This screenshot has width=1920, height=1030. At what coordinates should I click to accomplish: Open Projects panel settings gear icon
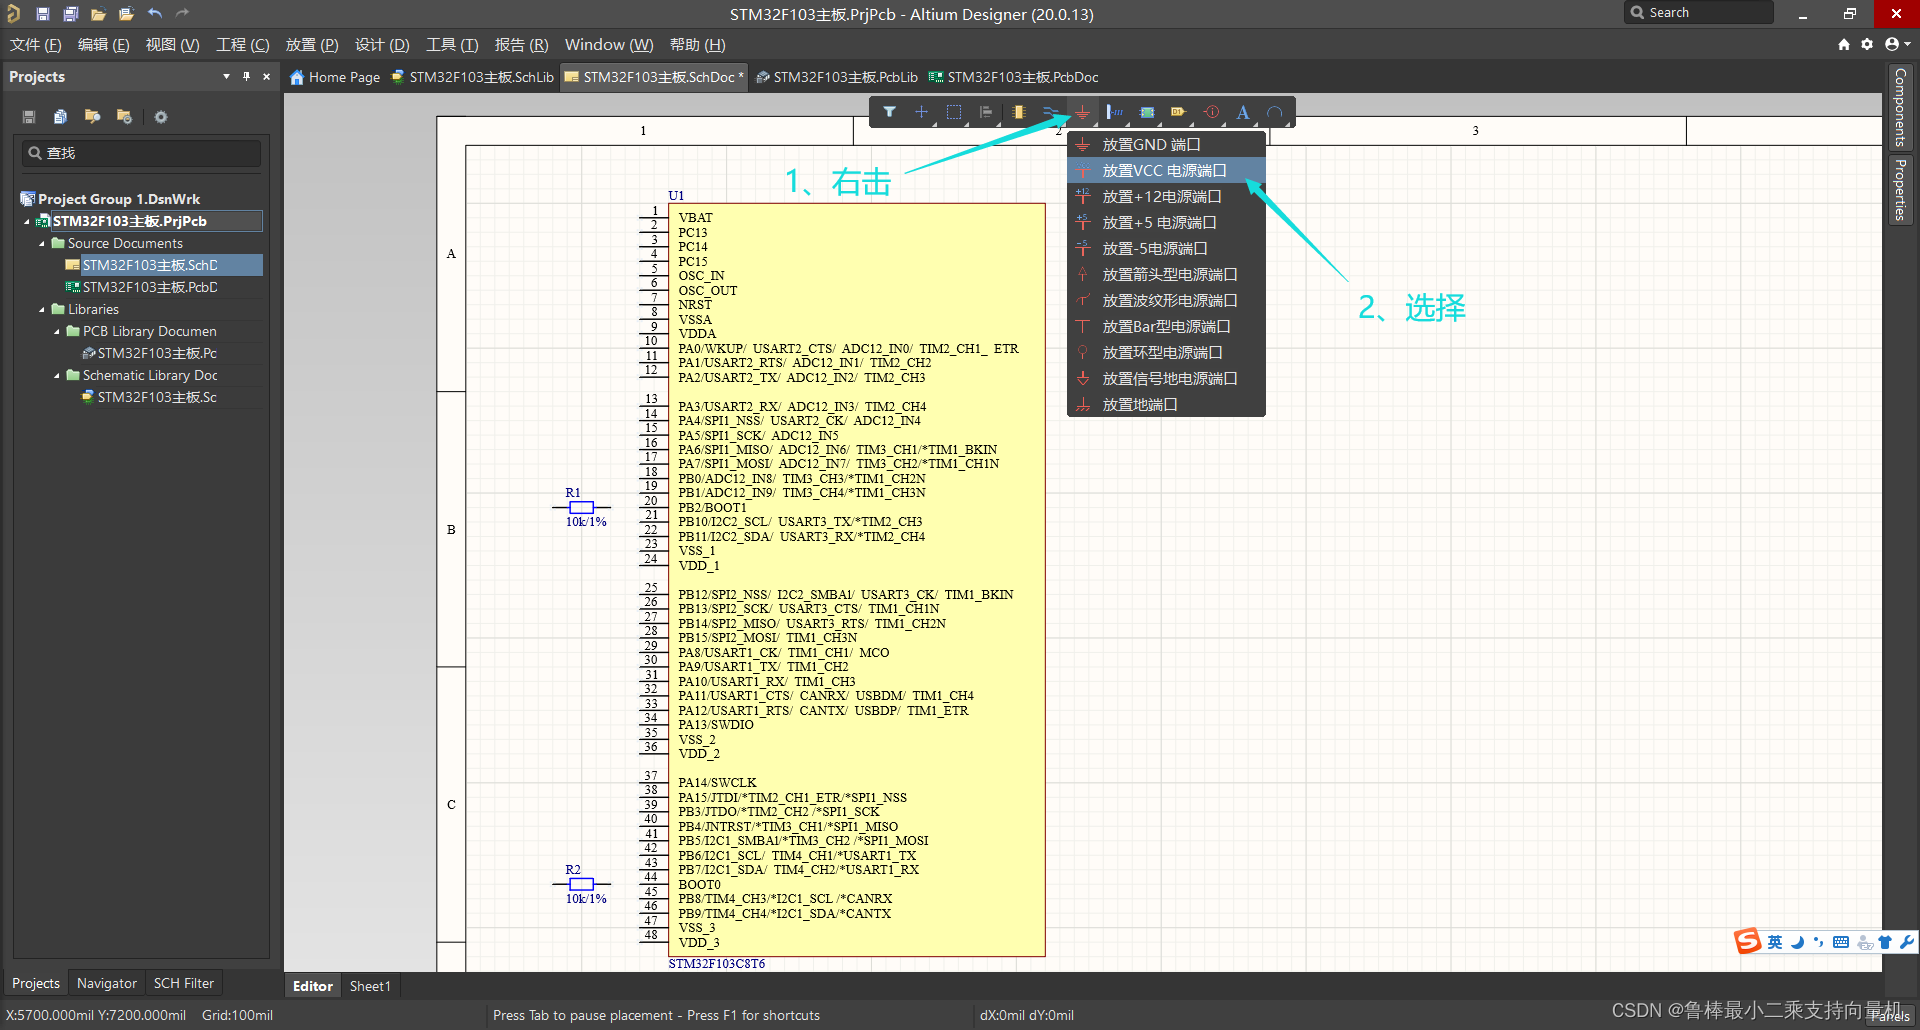click(160, 117)
